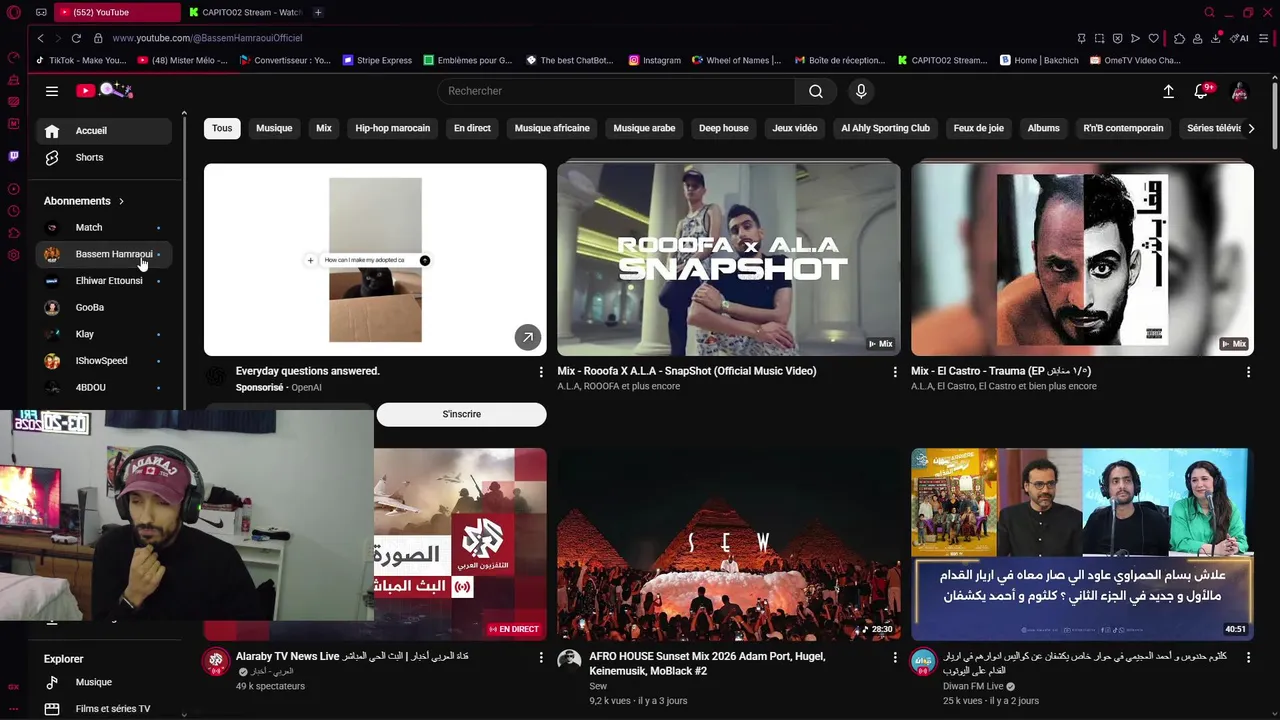
Task: Open the Instagram bookmark
Action: (x=654, y=60)
